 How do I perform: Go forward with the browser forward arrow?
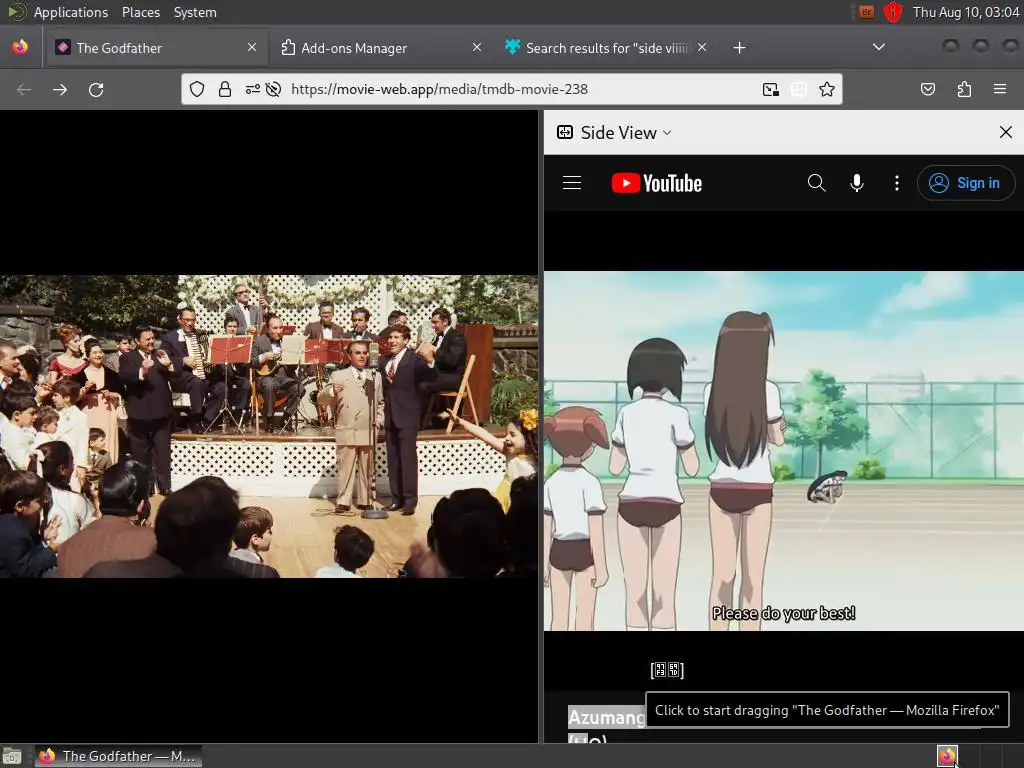click(60, 89)
